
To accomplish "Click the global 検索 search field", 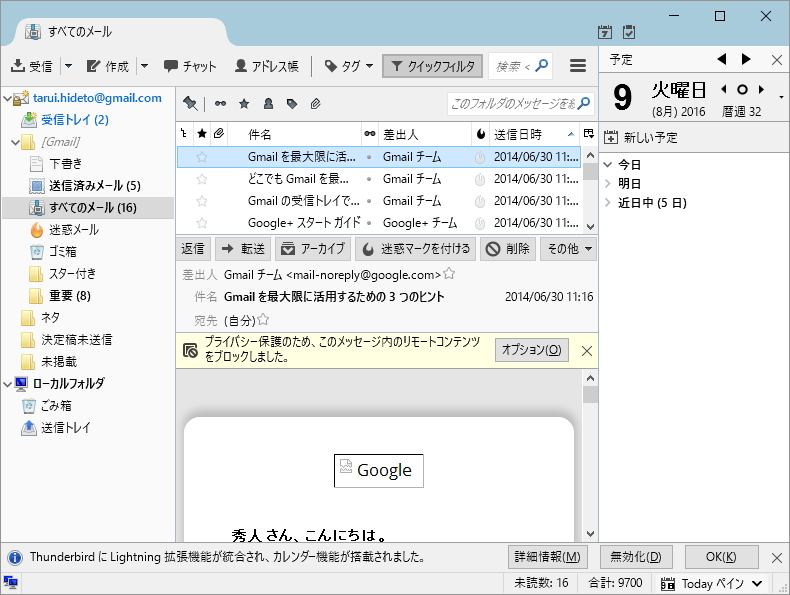I will [520, 66].
